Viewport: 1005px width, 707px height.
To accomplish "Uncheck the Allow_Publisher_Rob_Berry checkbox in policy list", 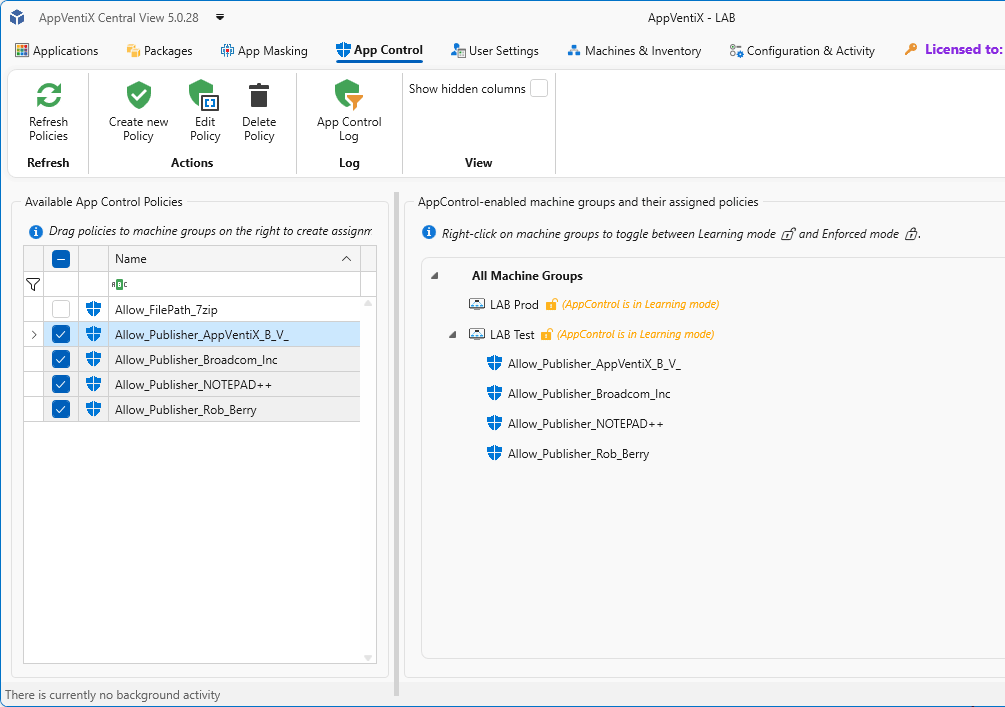I will pyautogui.click(x=61, y=409).
